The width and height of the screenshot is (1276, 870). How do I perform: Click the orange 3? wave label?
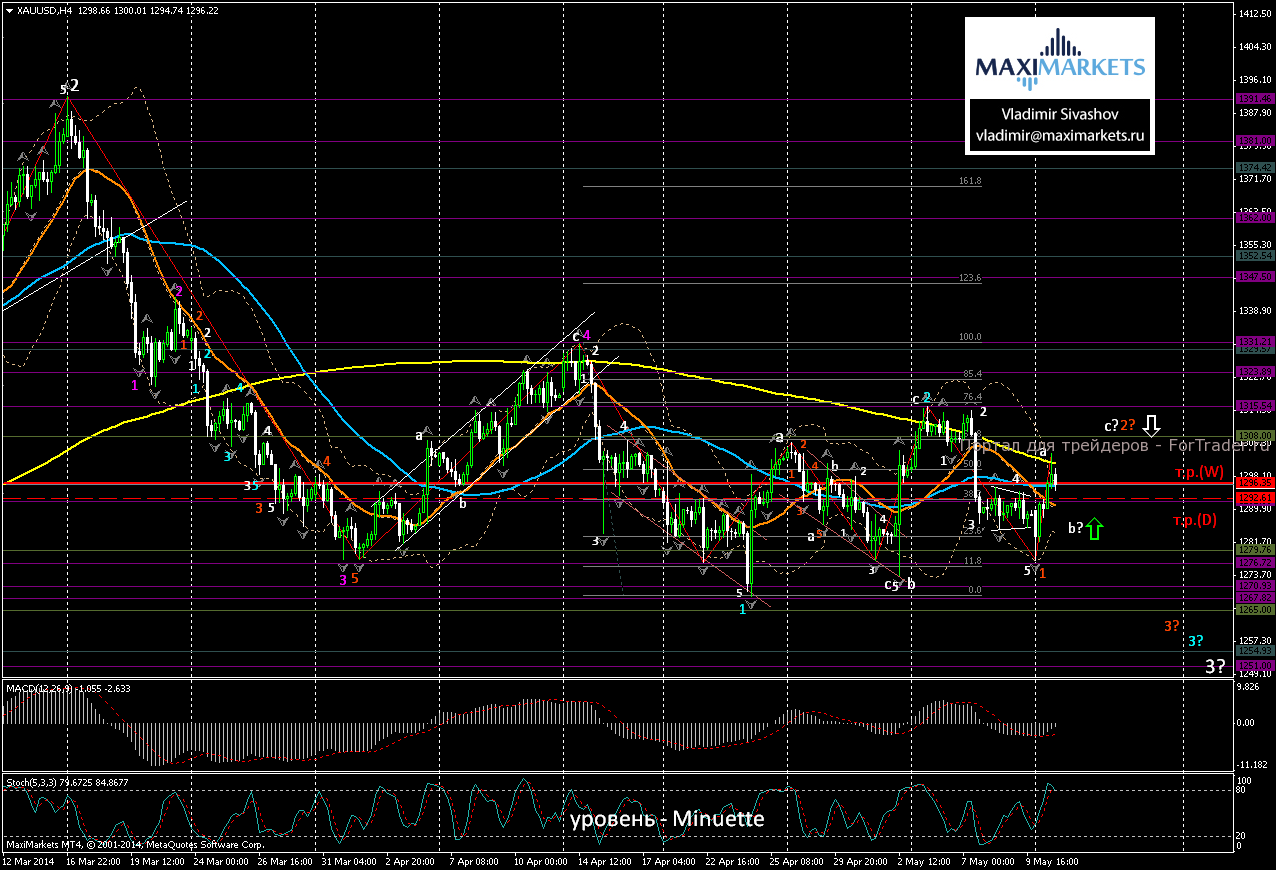click(x=1172, y=625)
